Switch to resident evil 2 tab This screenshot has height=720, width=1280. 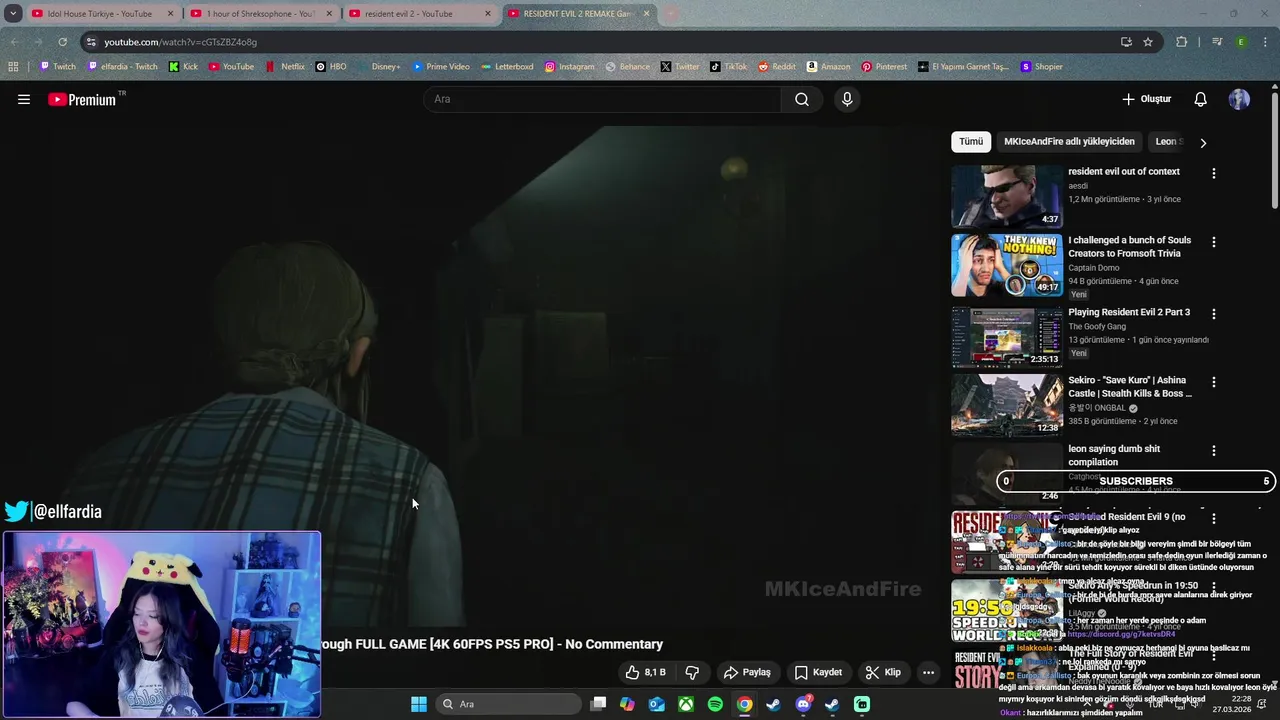coord(418,14)
